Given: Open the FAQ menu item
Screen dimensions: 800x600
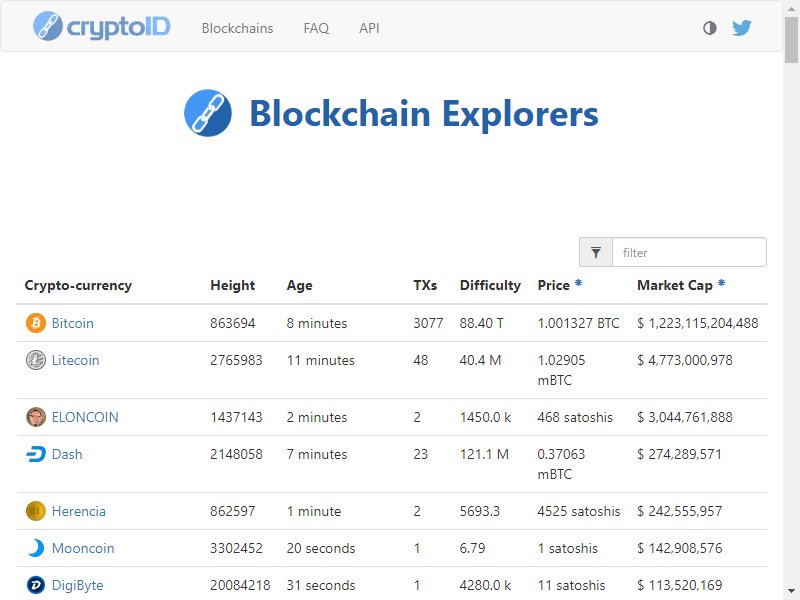Looking at the screenshot, I should (316, 28).
